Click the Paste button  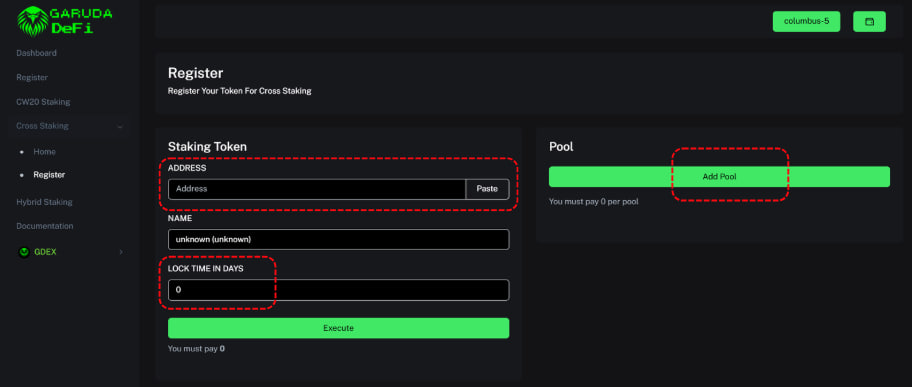pos(487,189)
